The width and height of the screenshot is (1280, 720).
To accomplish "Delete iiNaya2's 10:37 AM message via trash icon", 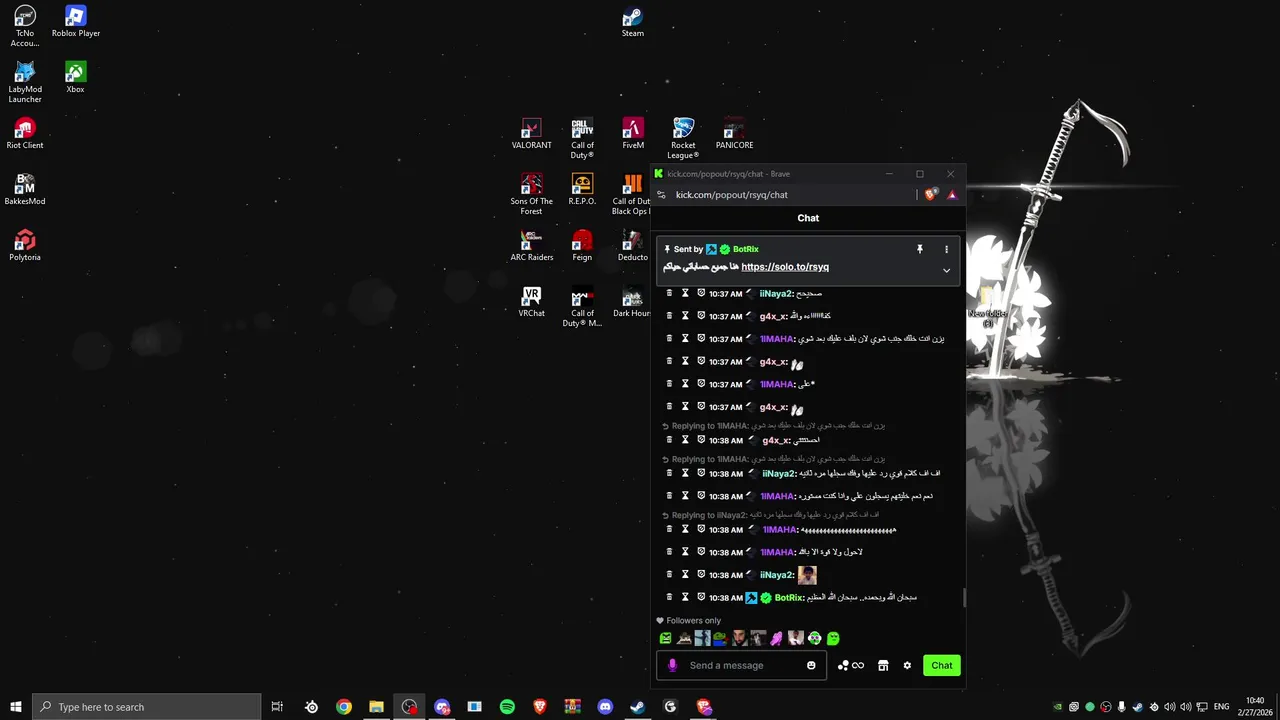I will click(x=670, y=293).
